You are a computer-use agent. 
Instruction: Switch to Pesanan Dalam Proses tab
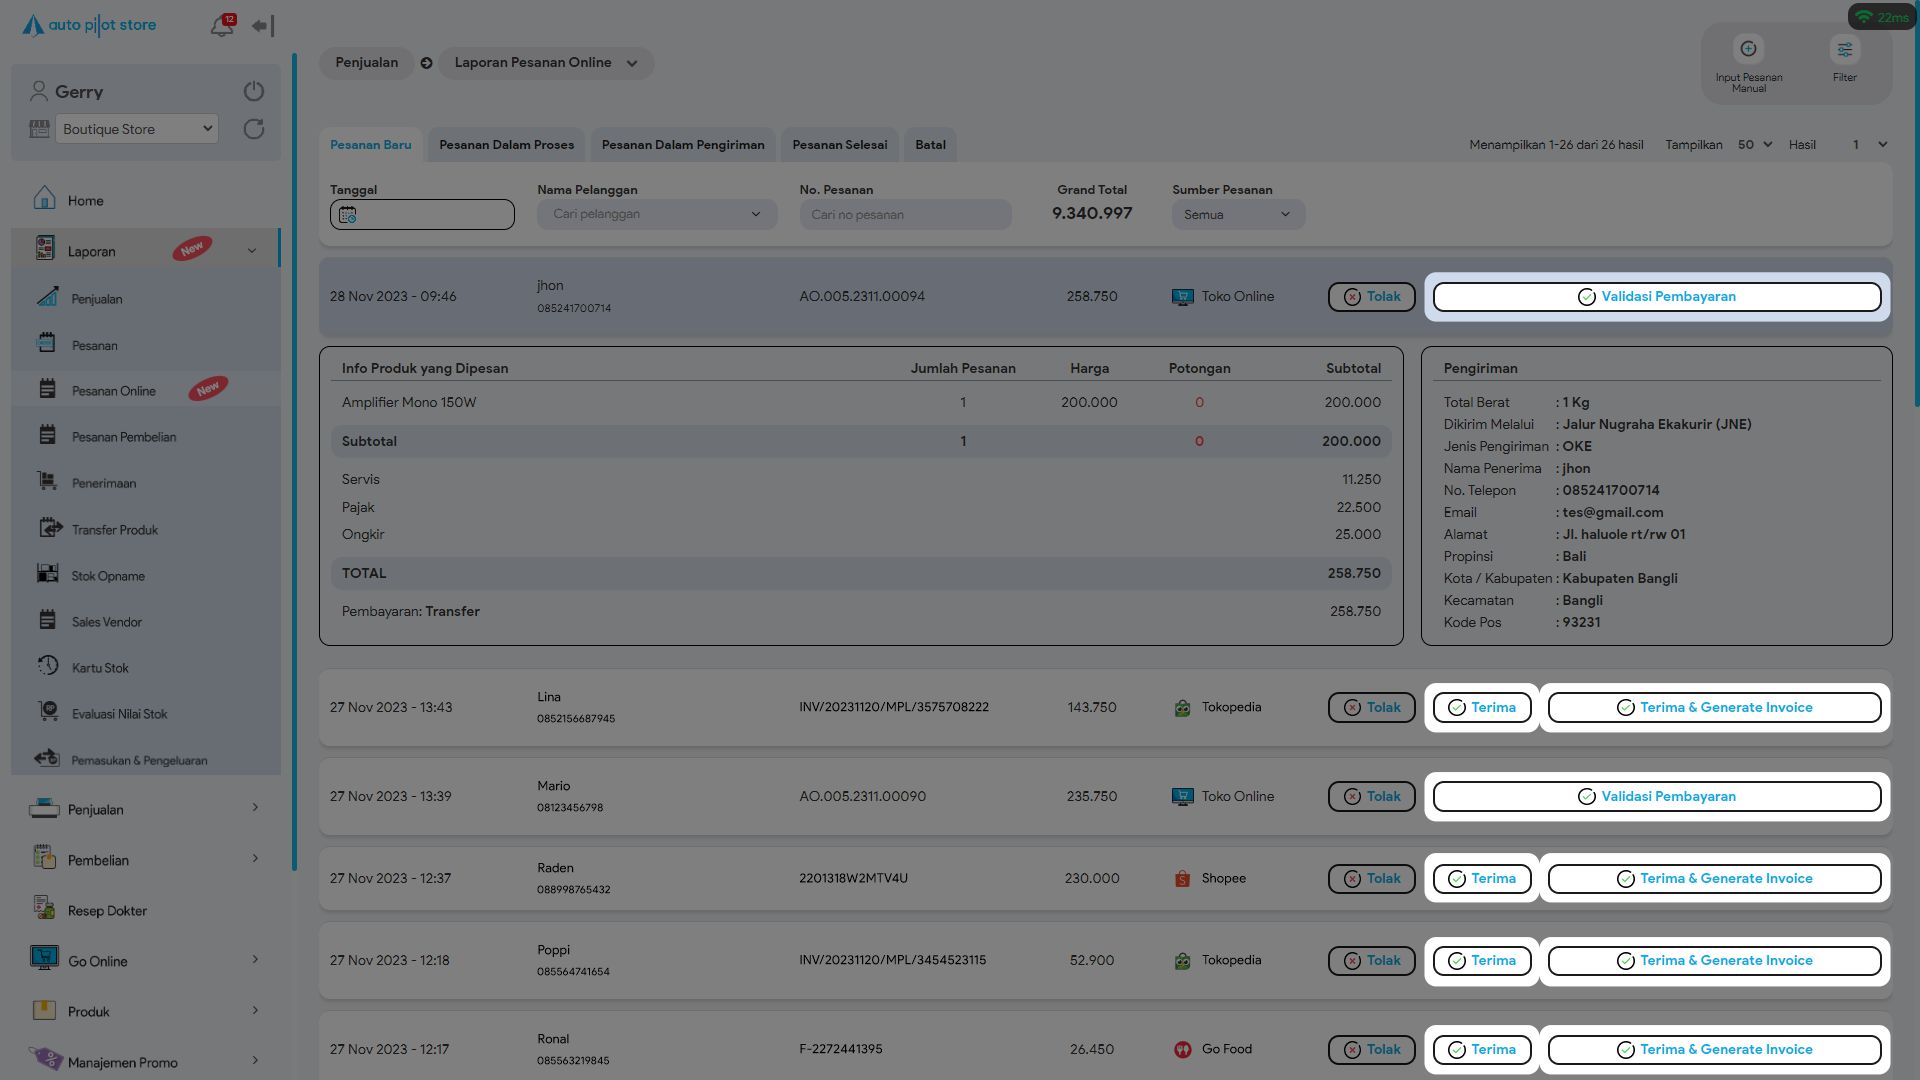(506, 145)
